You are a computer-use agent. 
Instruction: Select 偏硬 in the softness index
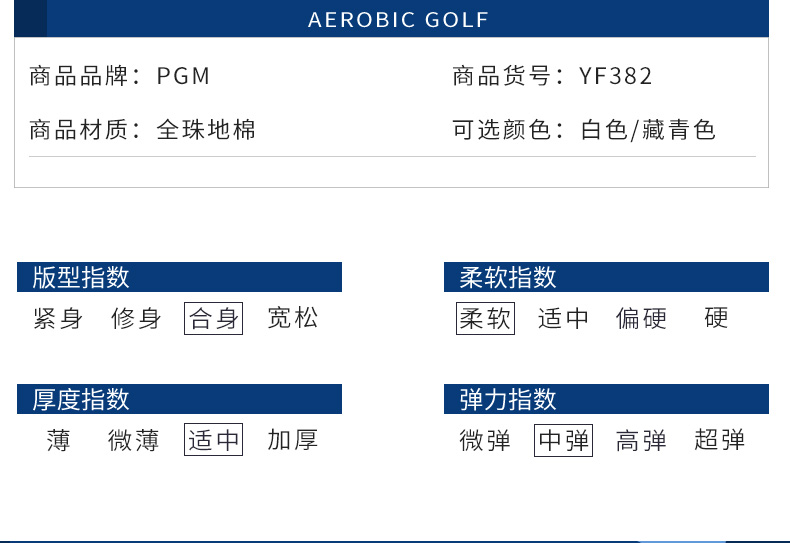642,319
